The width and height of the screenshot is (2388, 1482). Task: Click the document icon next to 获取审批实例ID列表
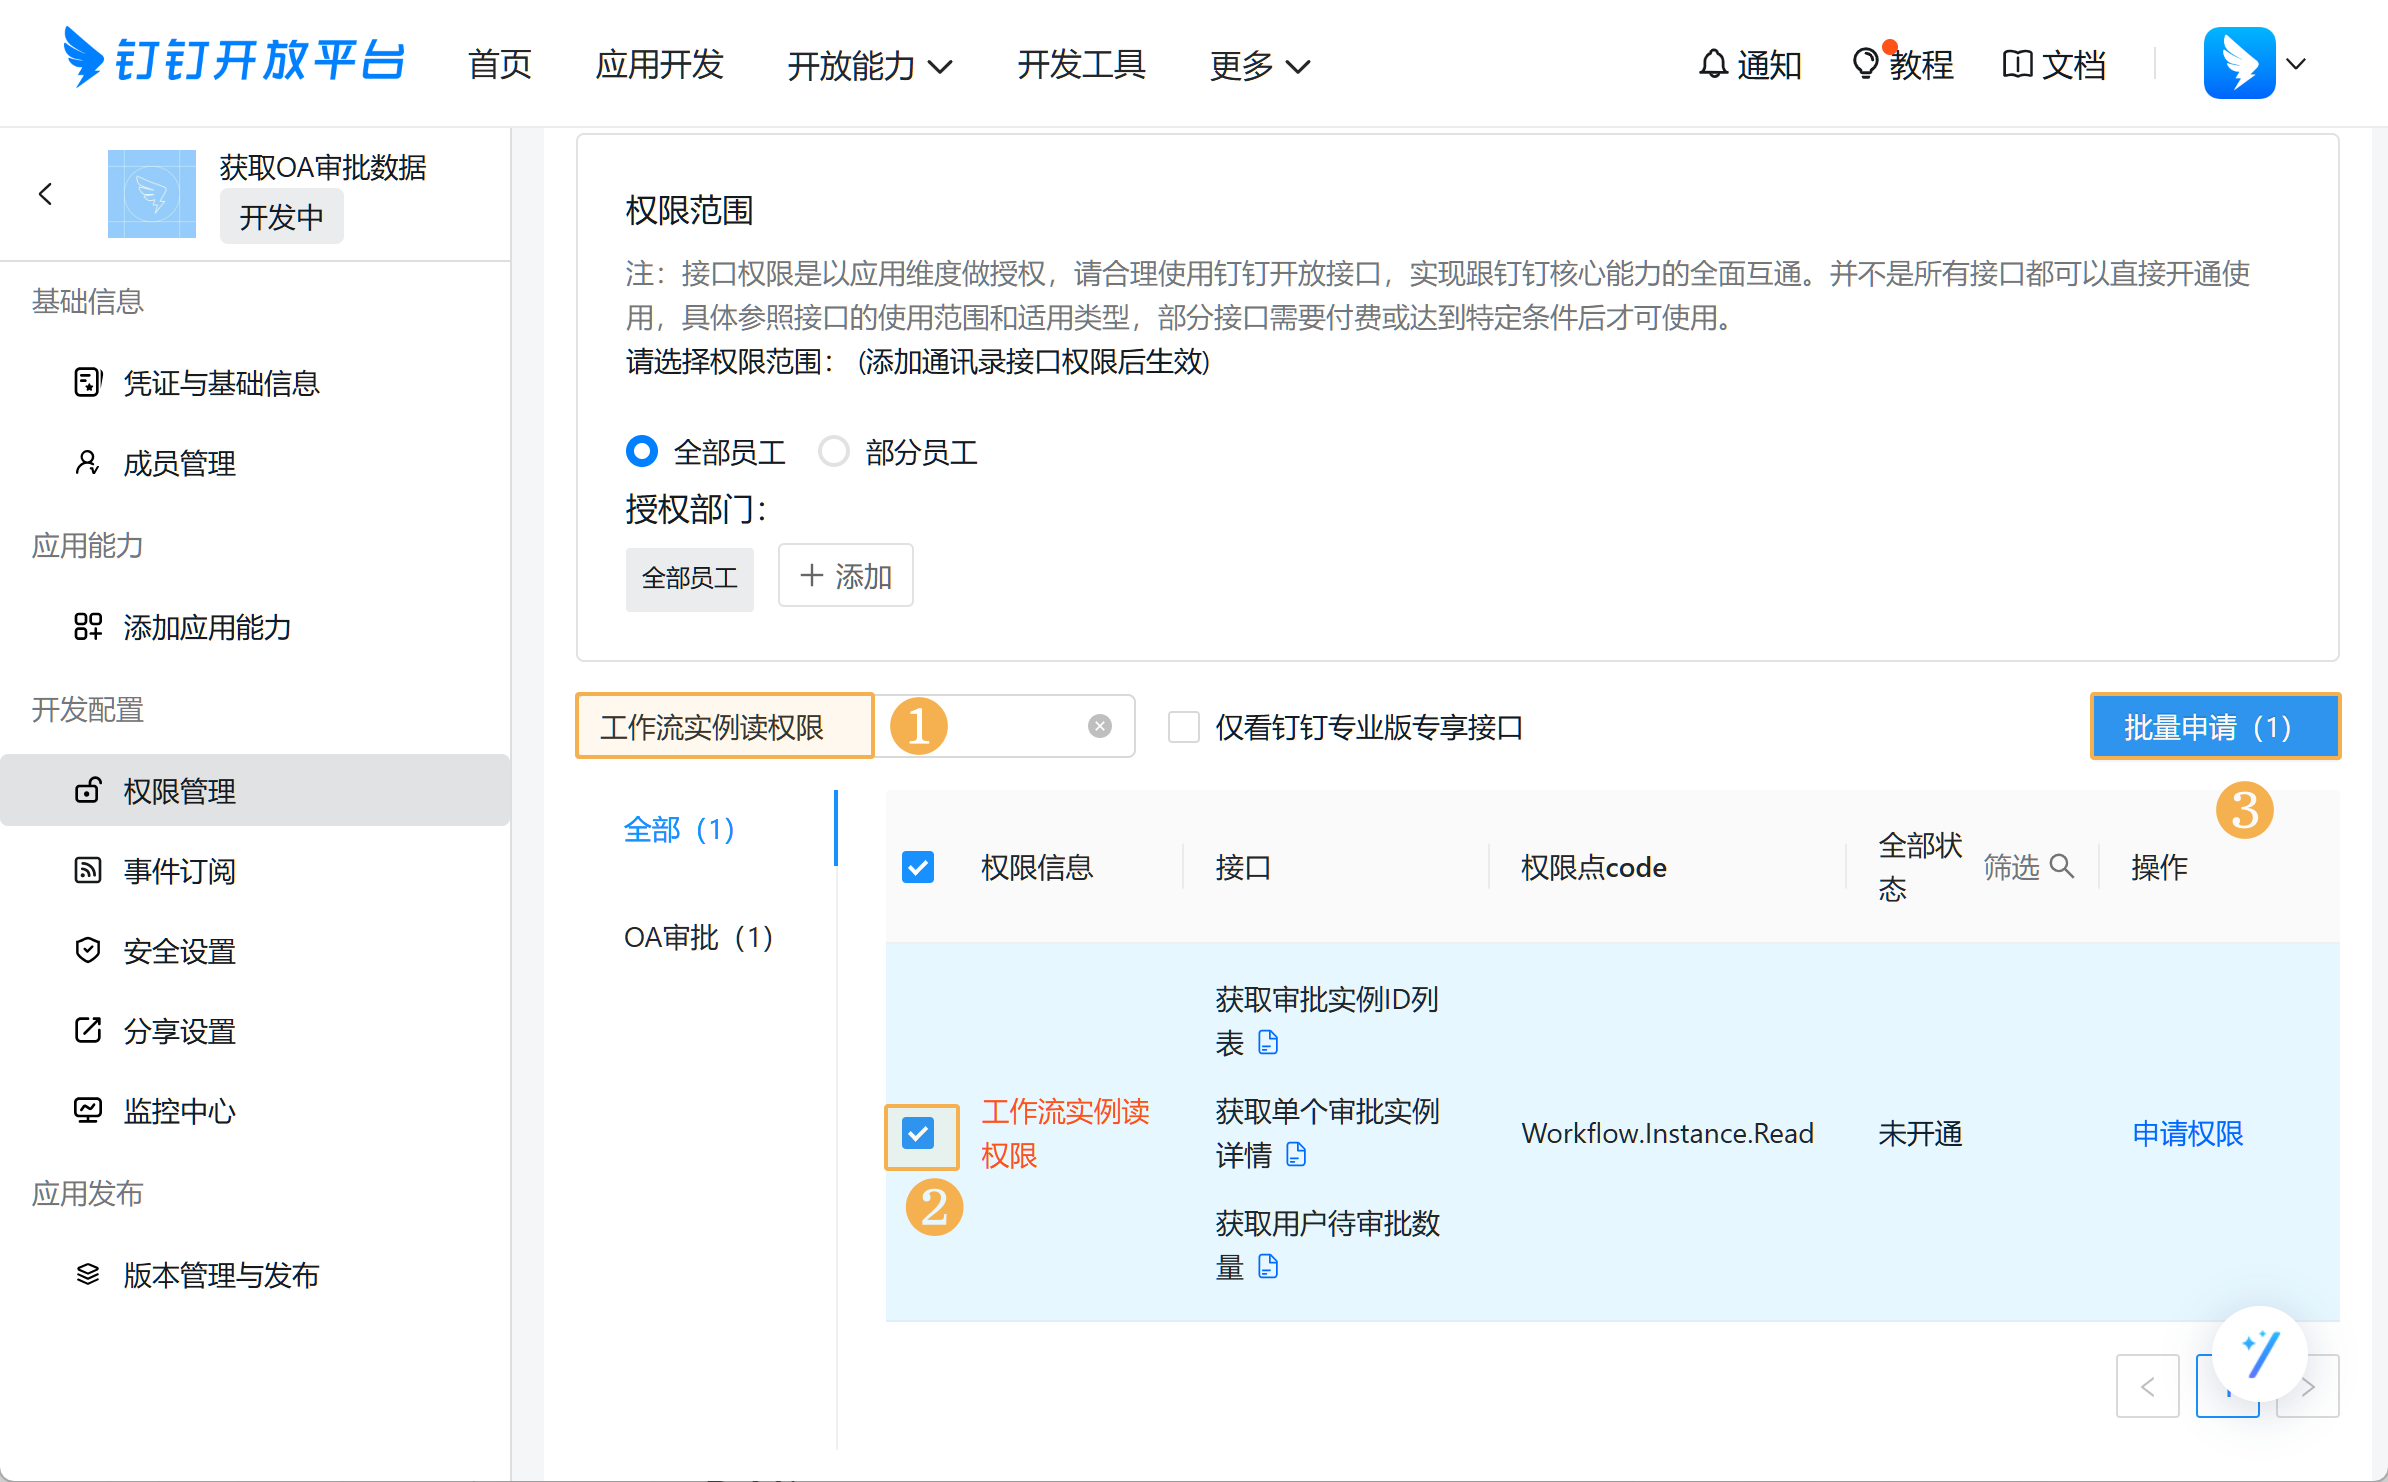1268,1042
